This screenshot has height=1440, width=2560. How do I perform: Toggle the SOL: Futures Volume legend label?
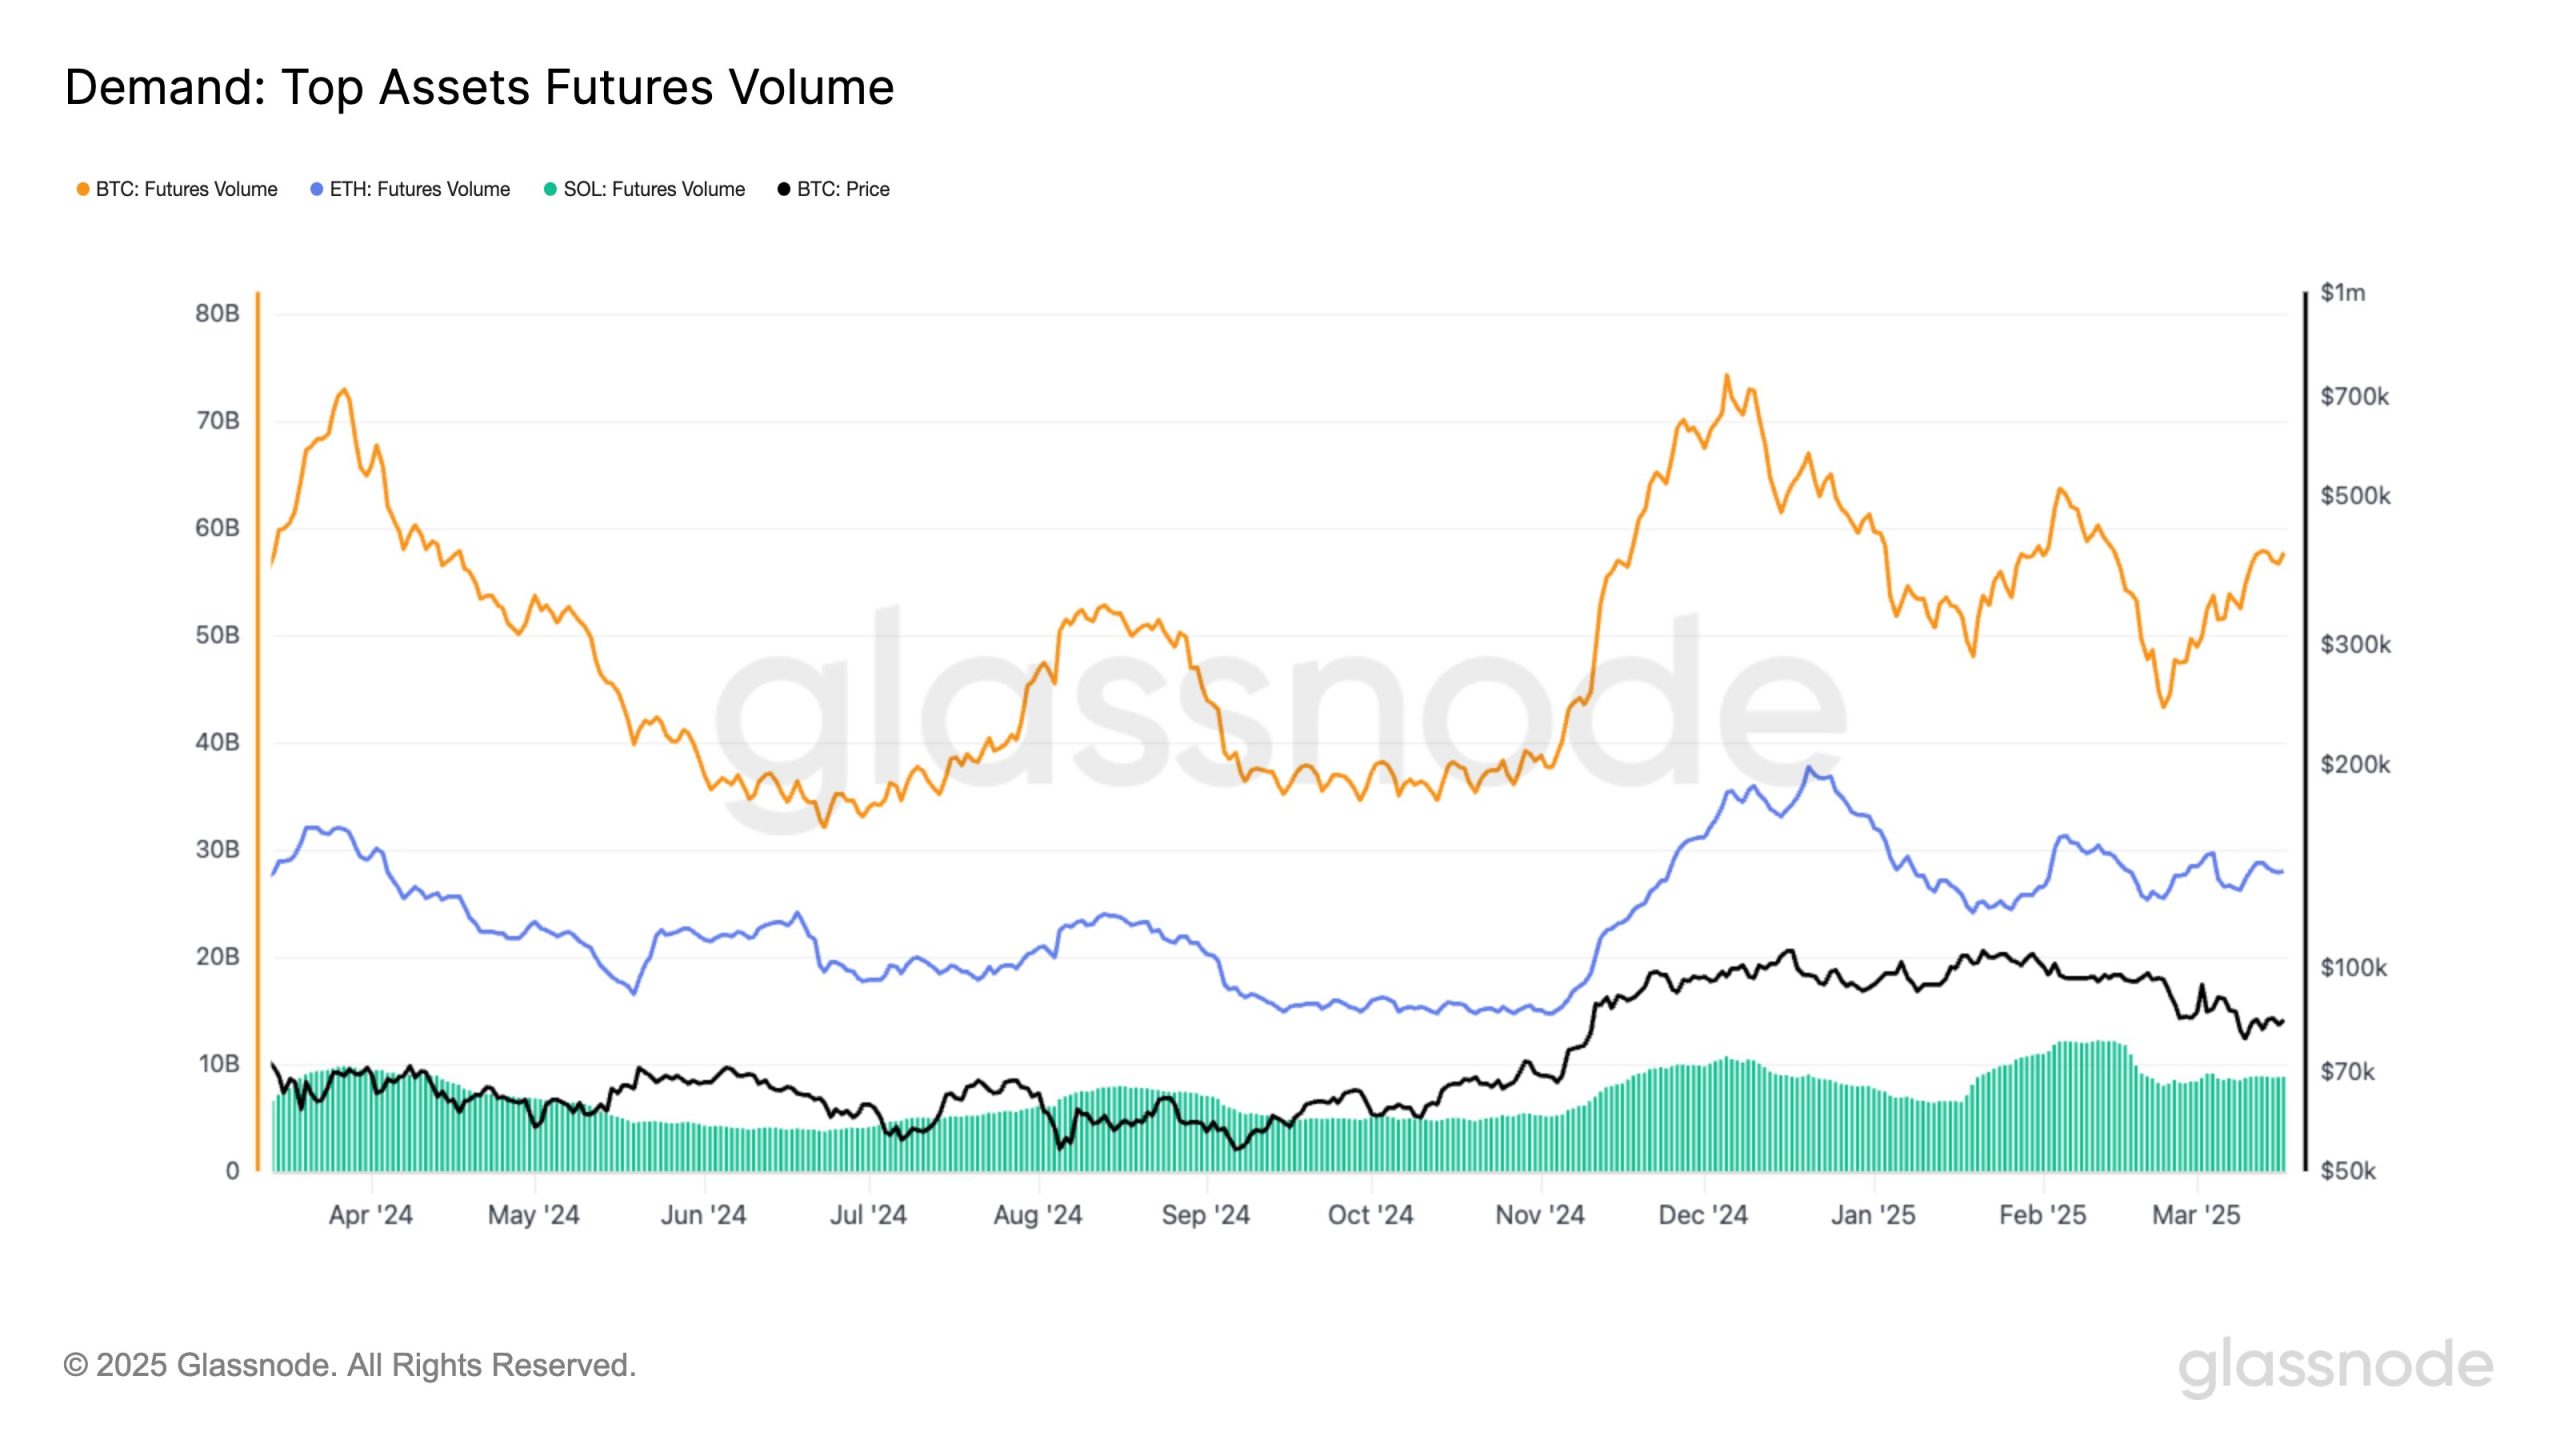pyautogui.click(x=654, y=189)
